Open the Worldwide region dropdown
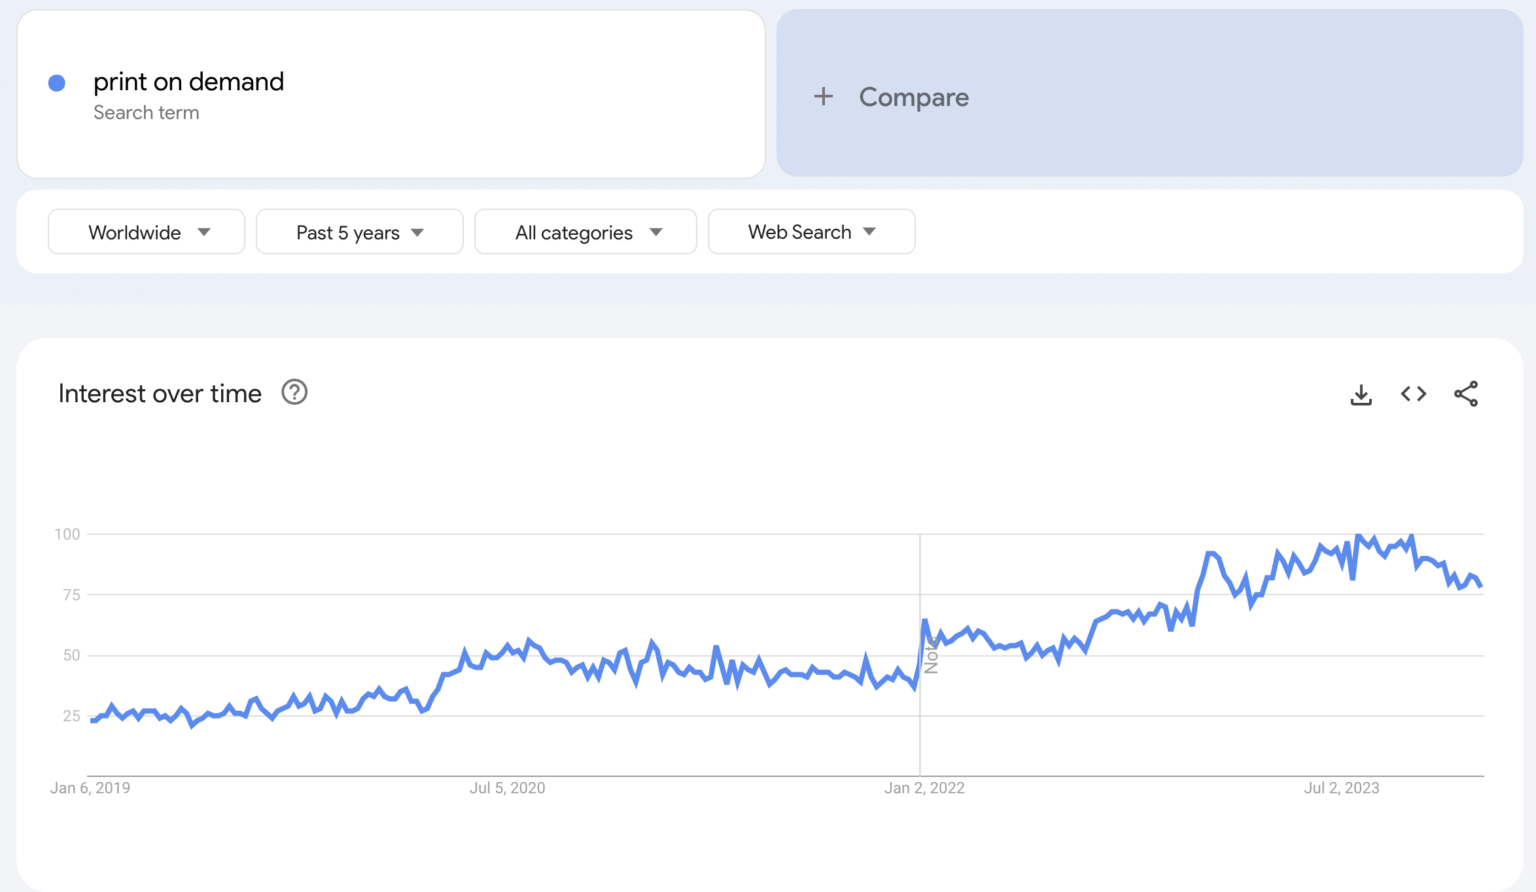Screen dimensions: 1536x892 (146, 232)
